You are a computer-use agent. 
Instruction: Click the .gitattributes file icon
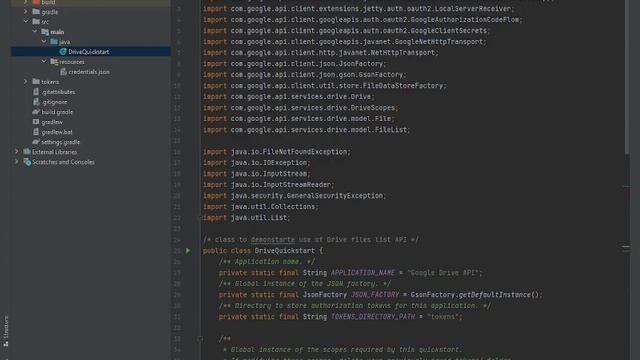[36, 92]
